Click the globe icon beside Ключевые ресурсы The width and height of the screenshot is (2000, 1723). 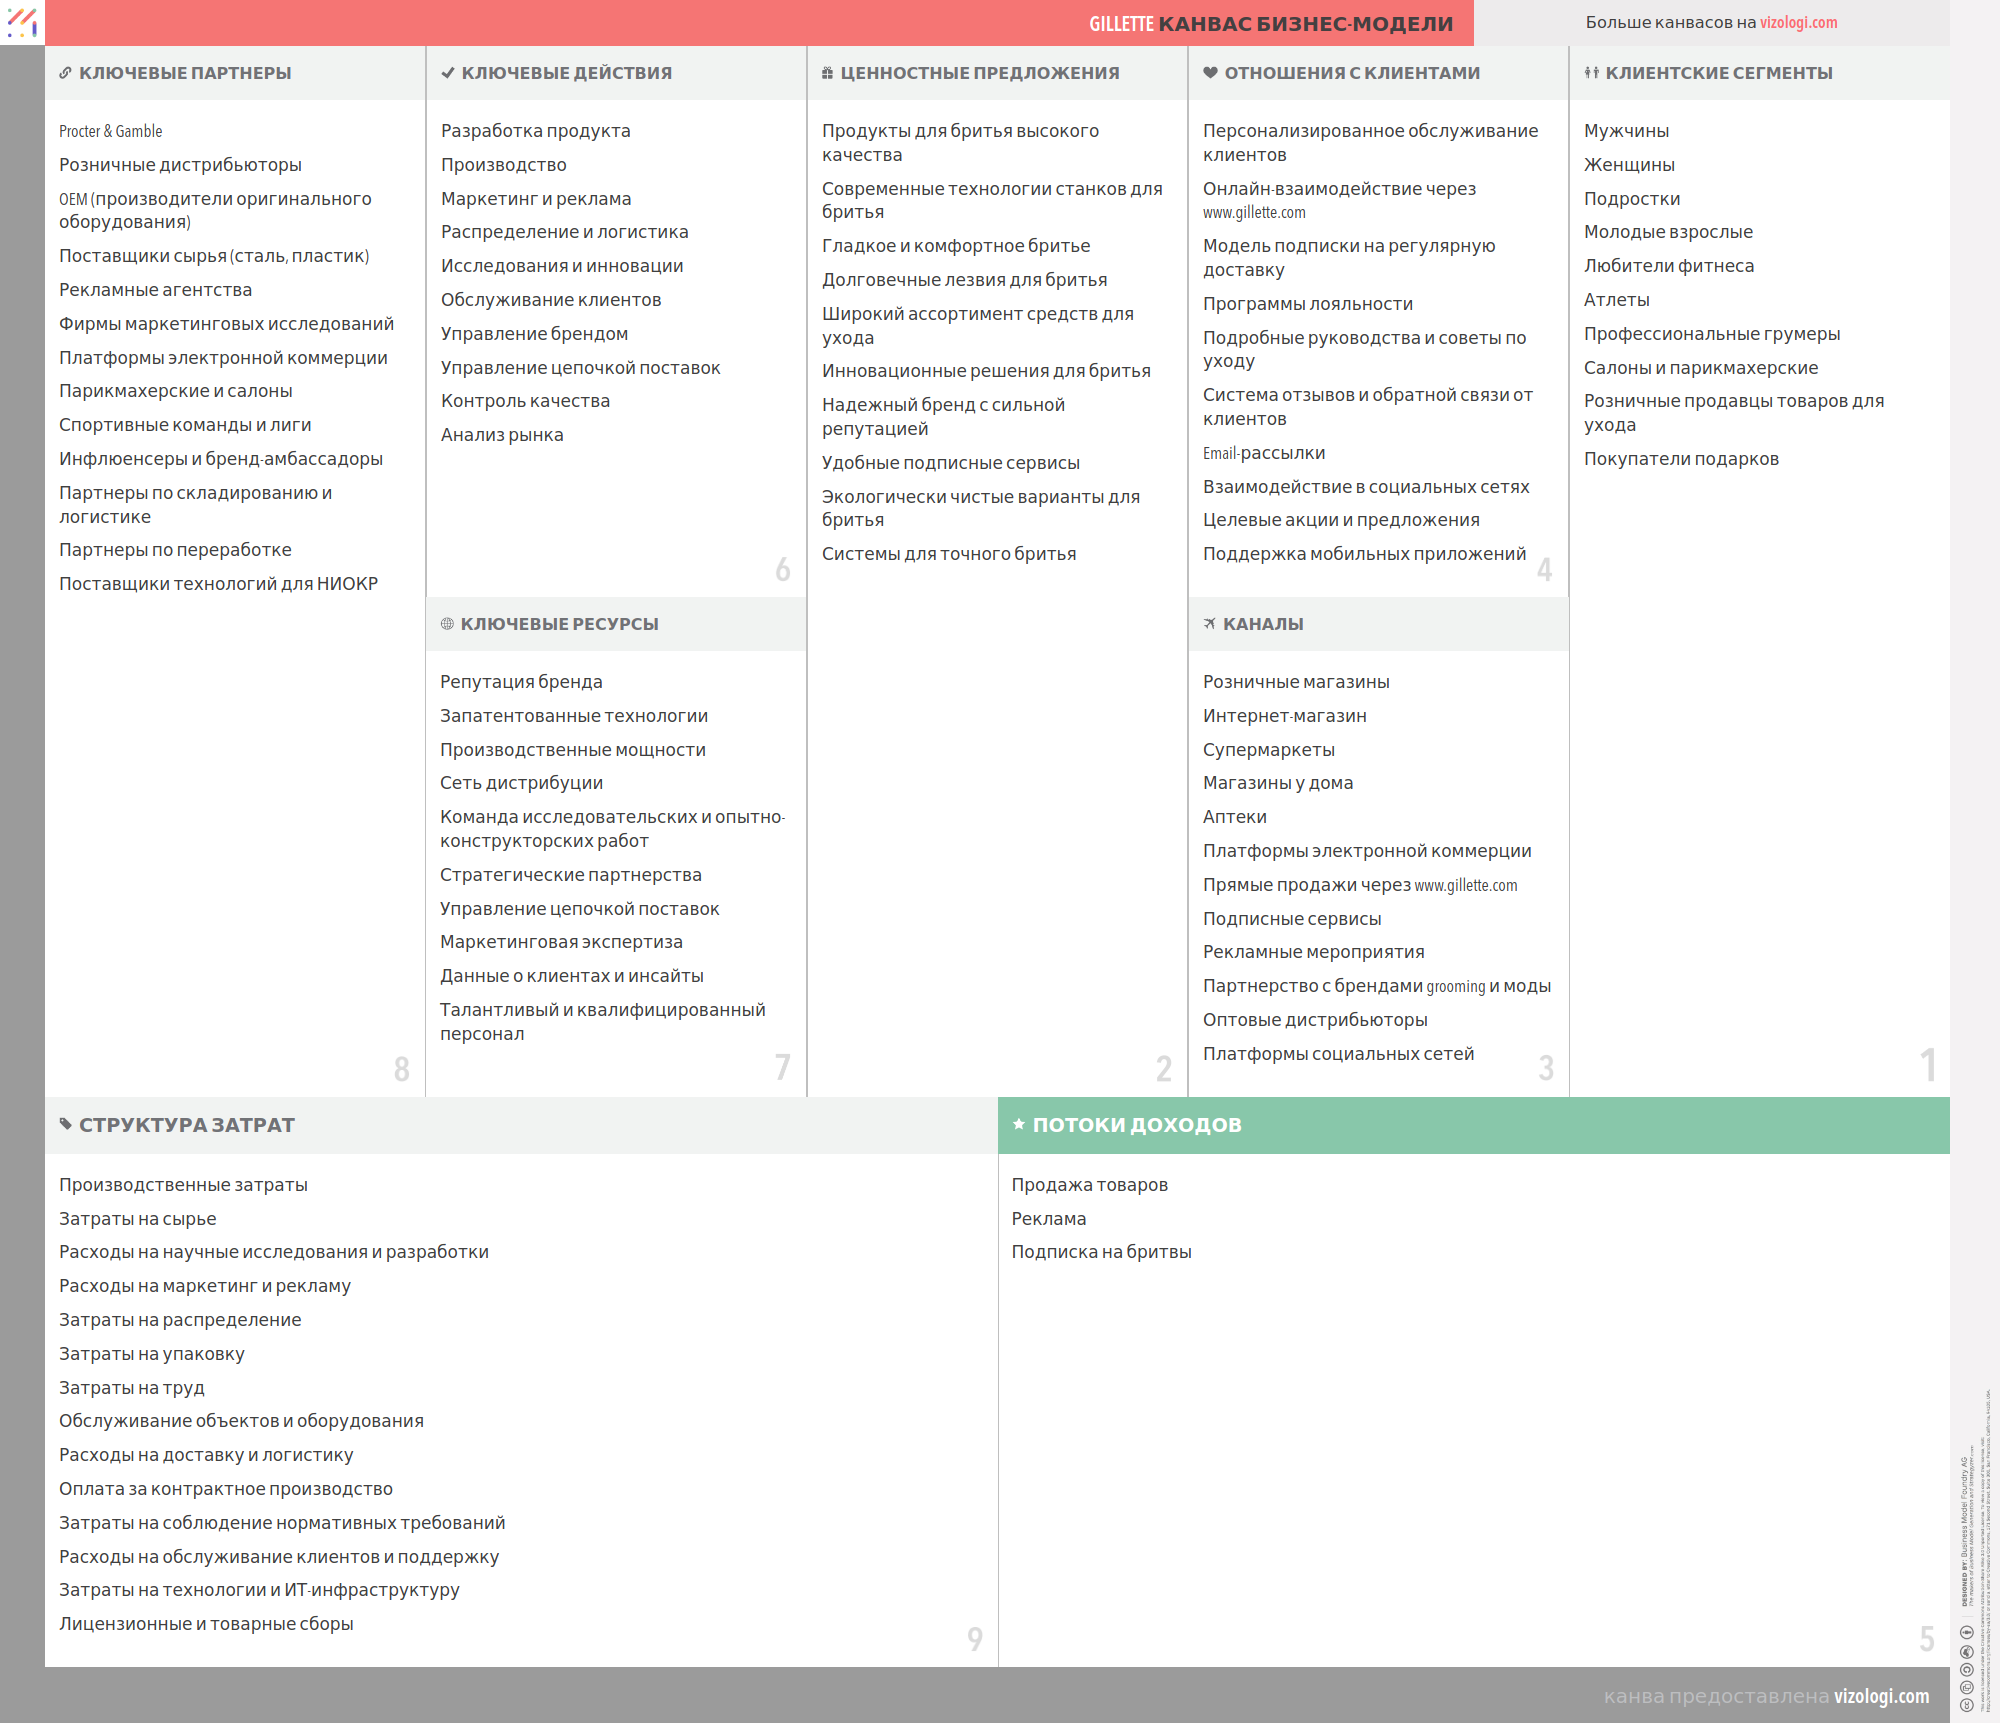[x=447, y=624]
